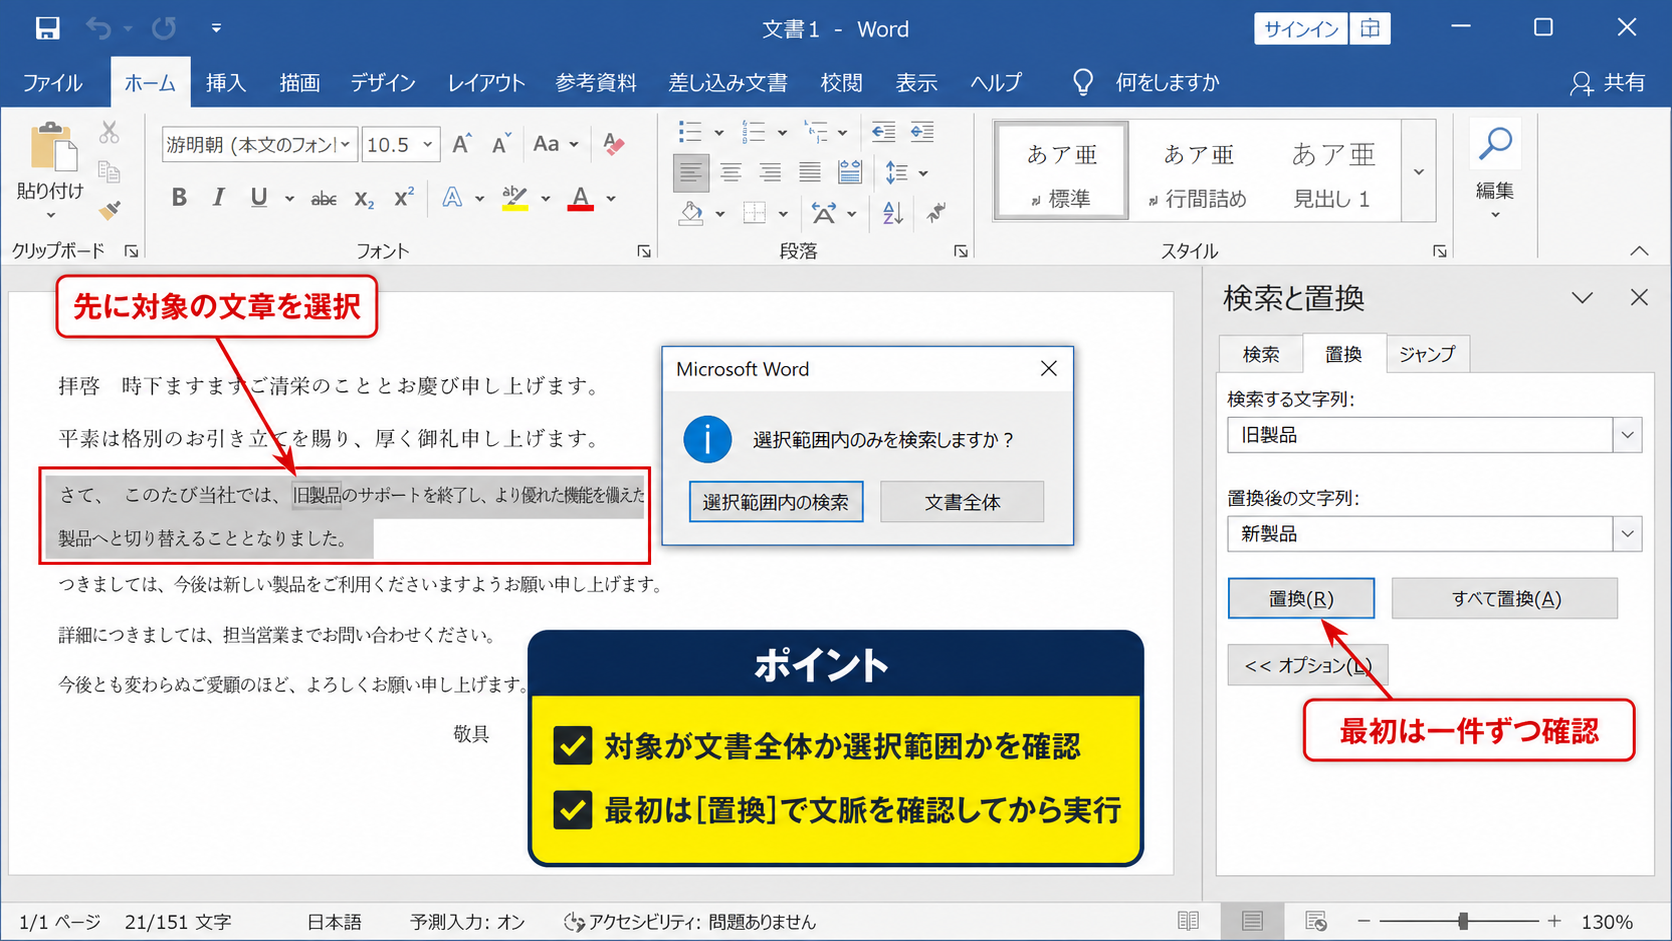Expand the 置換後の文字列 combo box arrow
This screenshot has height=941, width=1672.
[1627, 534]
